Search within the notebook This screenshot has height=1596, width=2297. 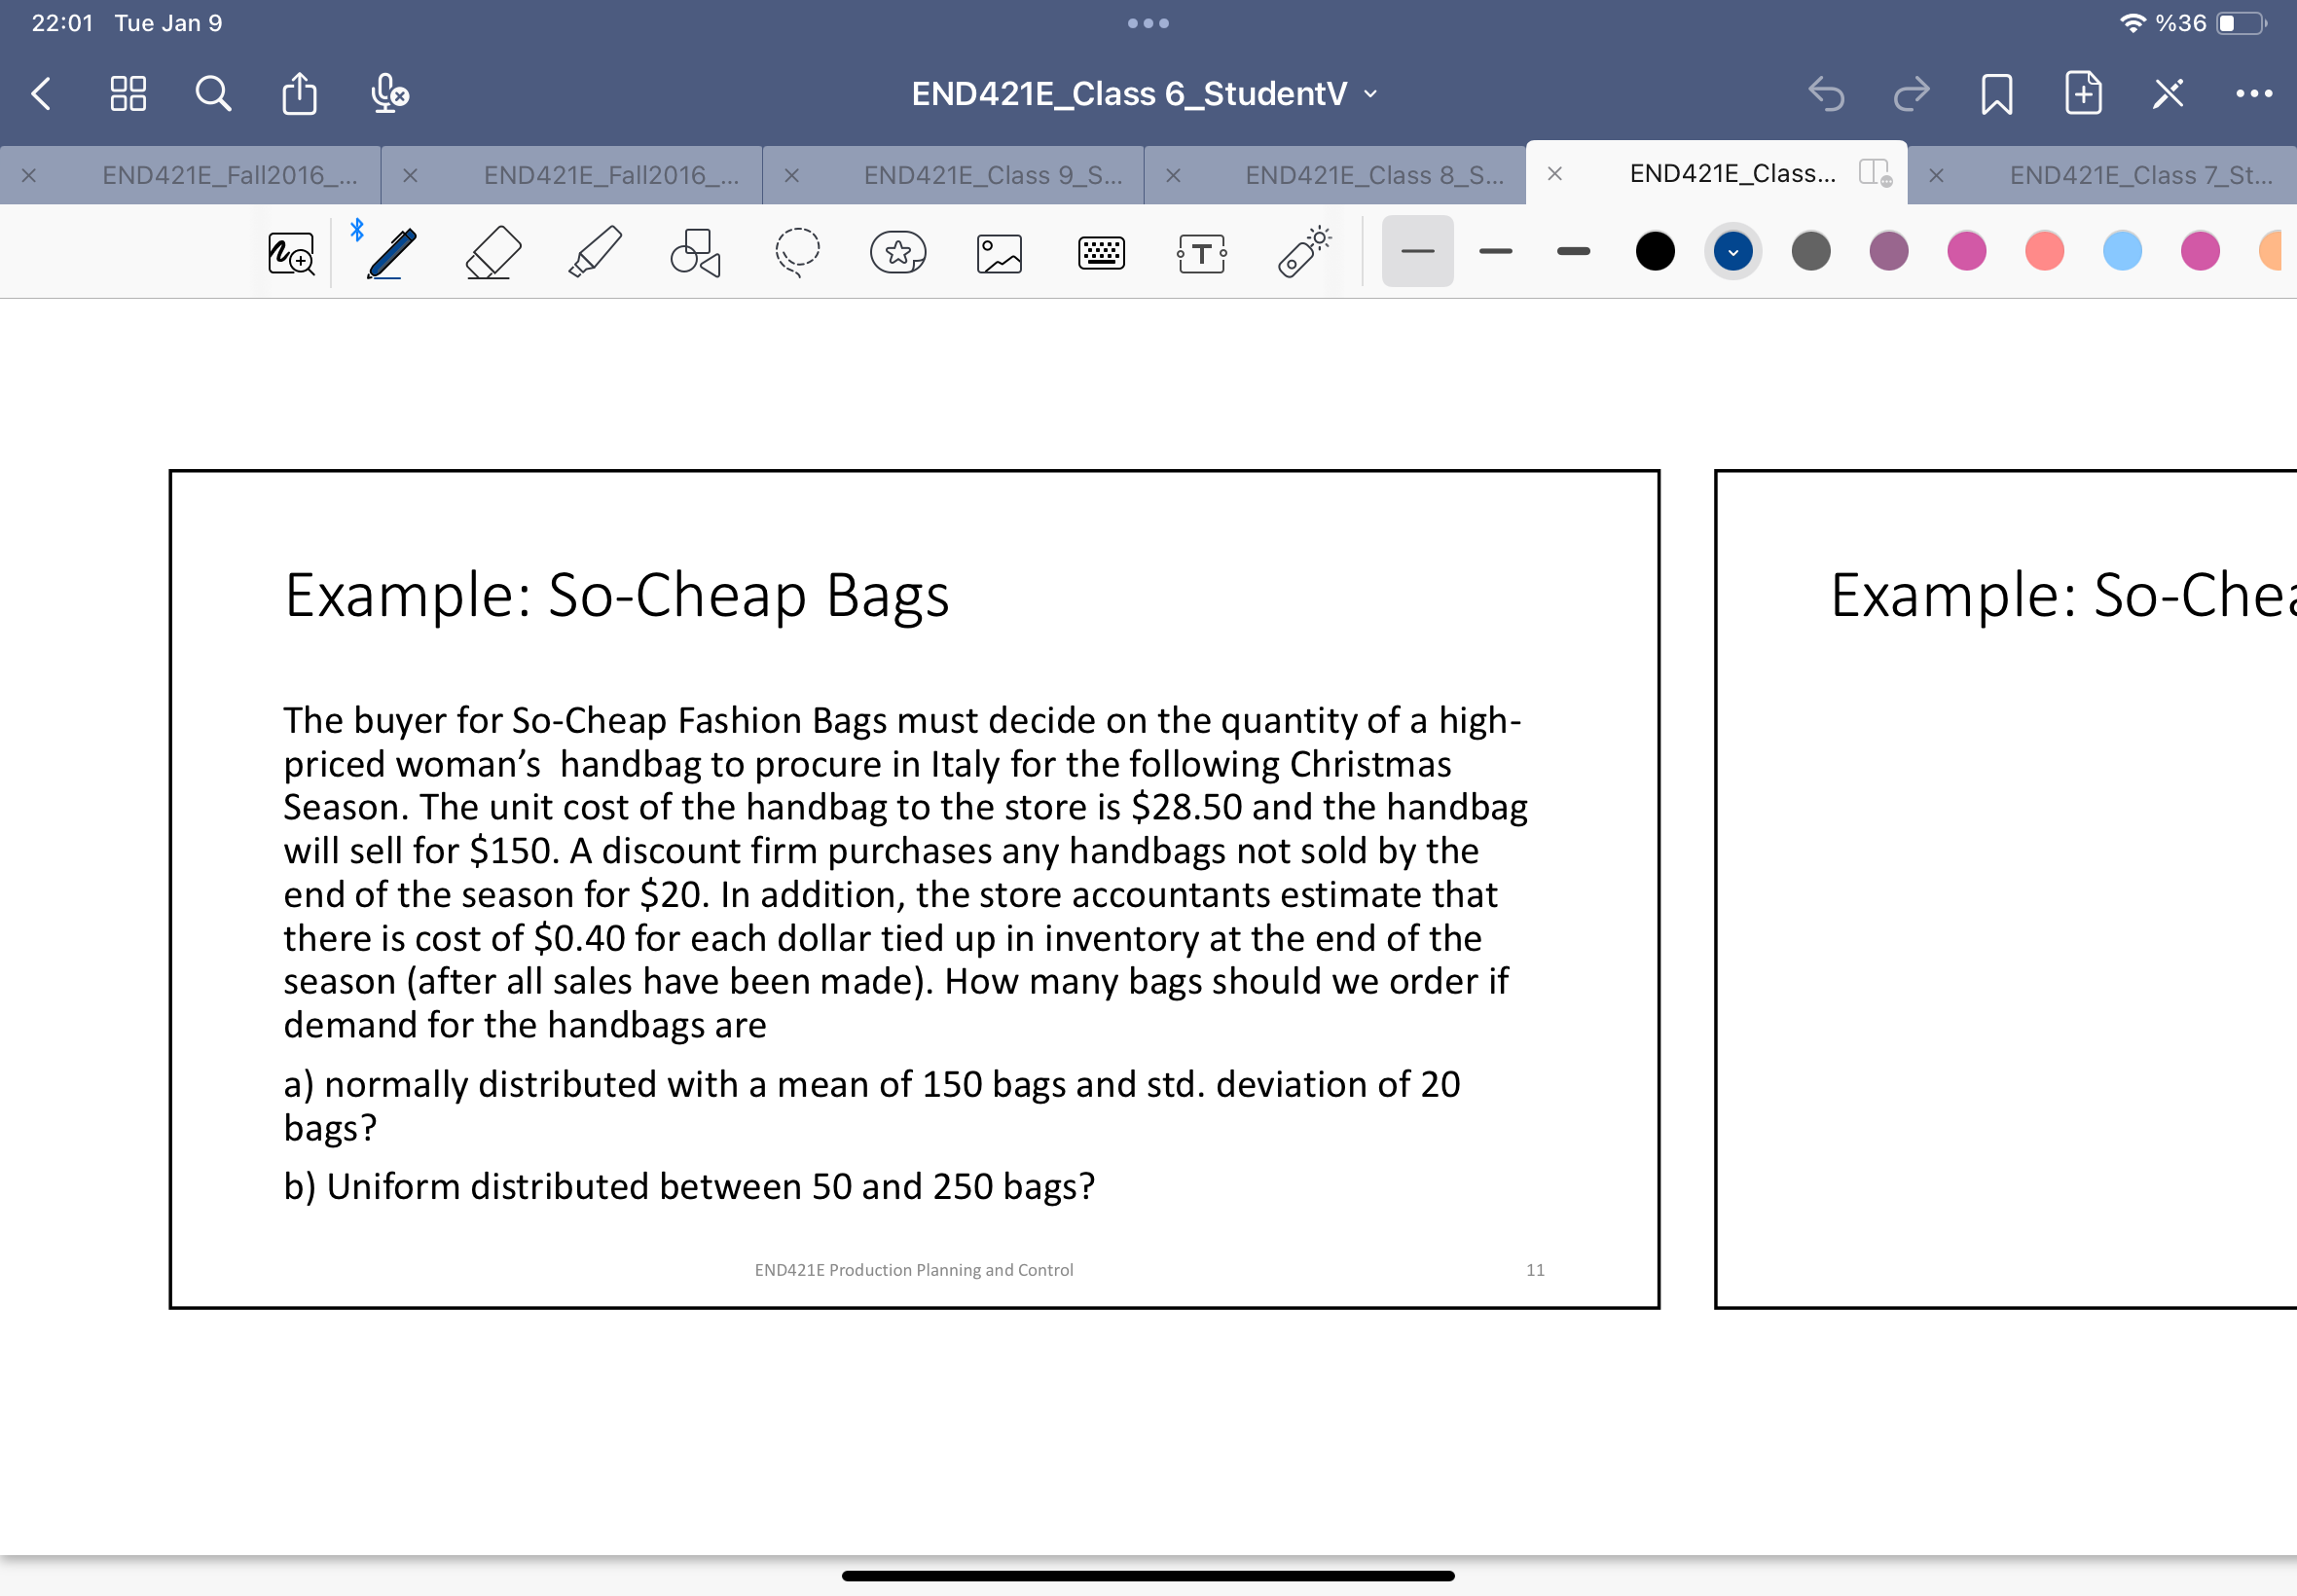pos(212,93)
